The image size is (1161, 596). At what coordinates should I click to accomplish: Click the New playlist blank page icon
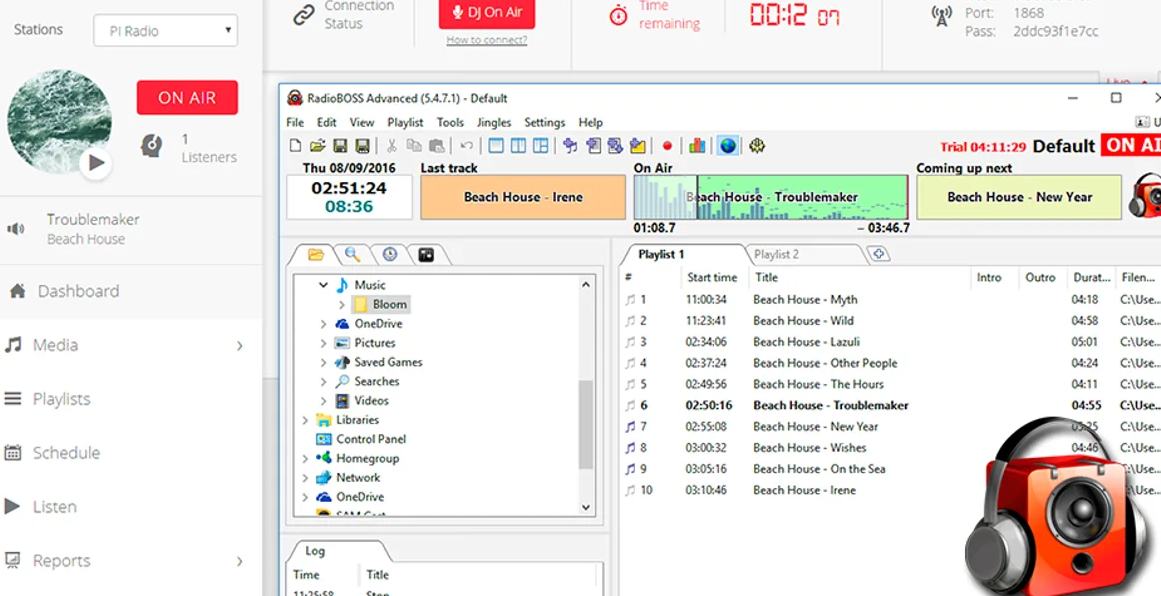pos(295,146)
